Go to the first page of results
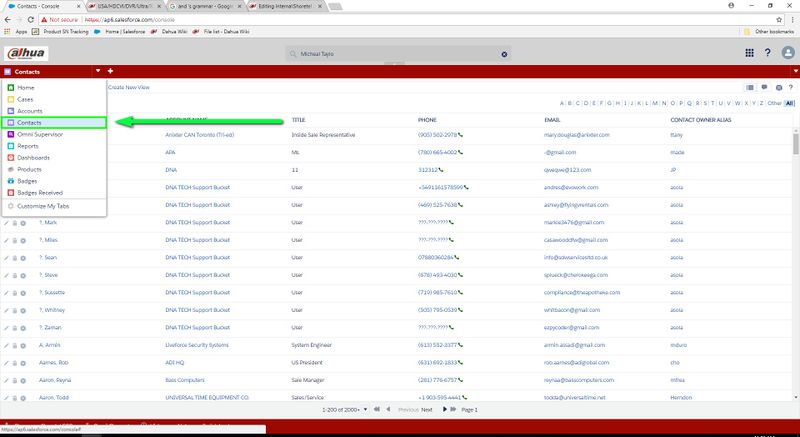 pos(377,409)
